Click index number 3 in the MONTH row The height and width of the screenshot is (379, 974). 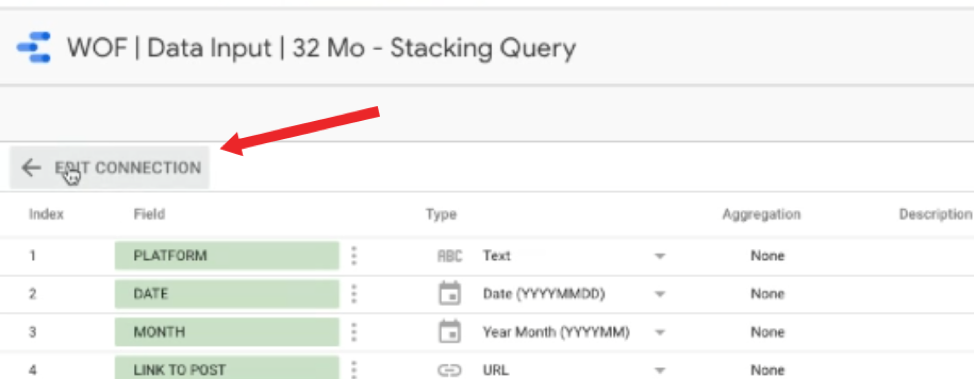point(32,332)
